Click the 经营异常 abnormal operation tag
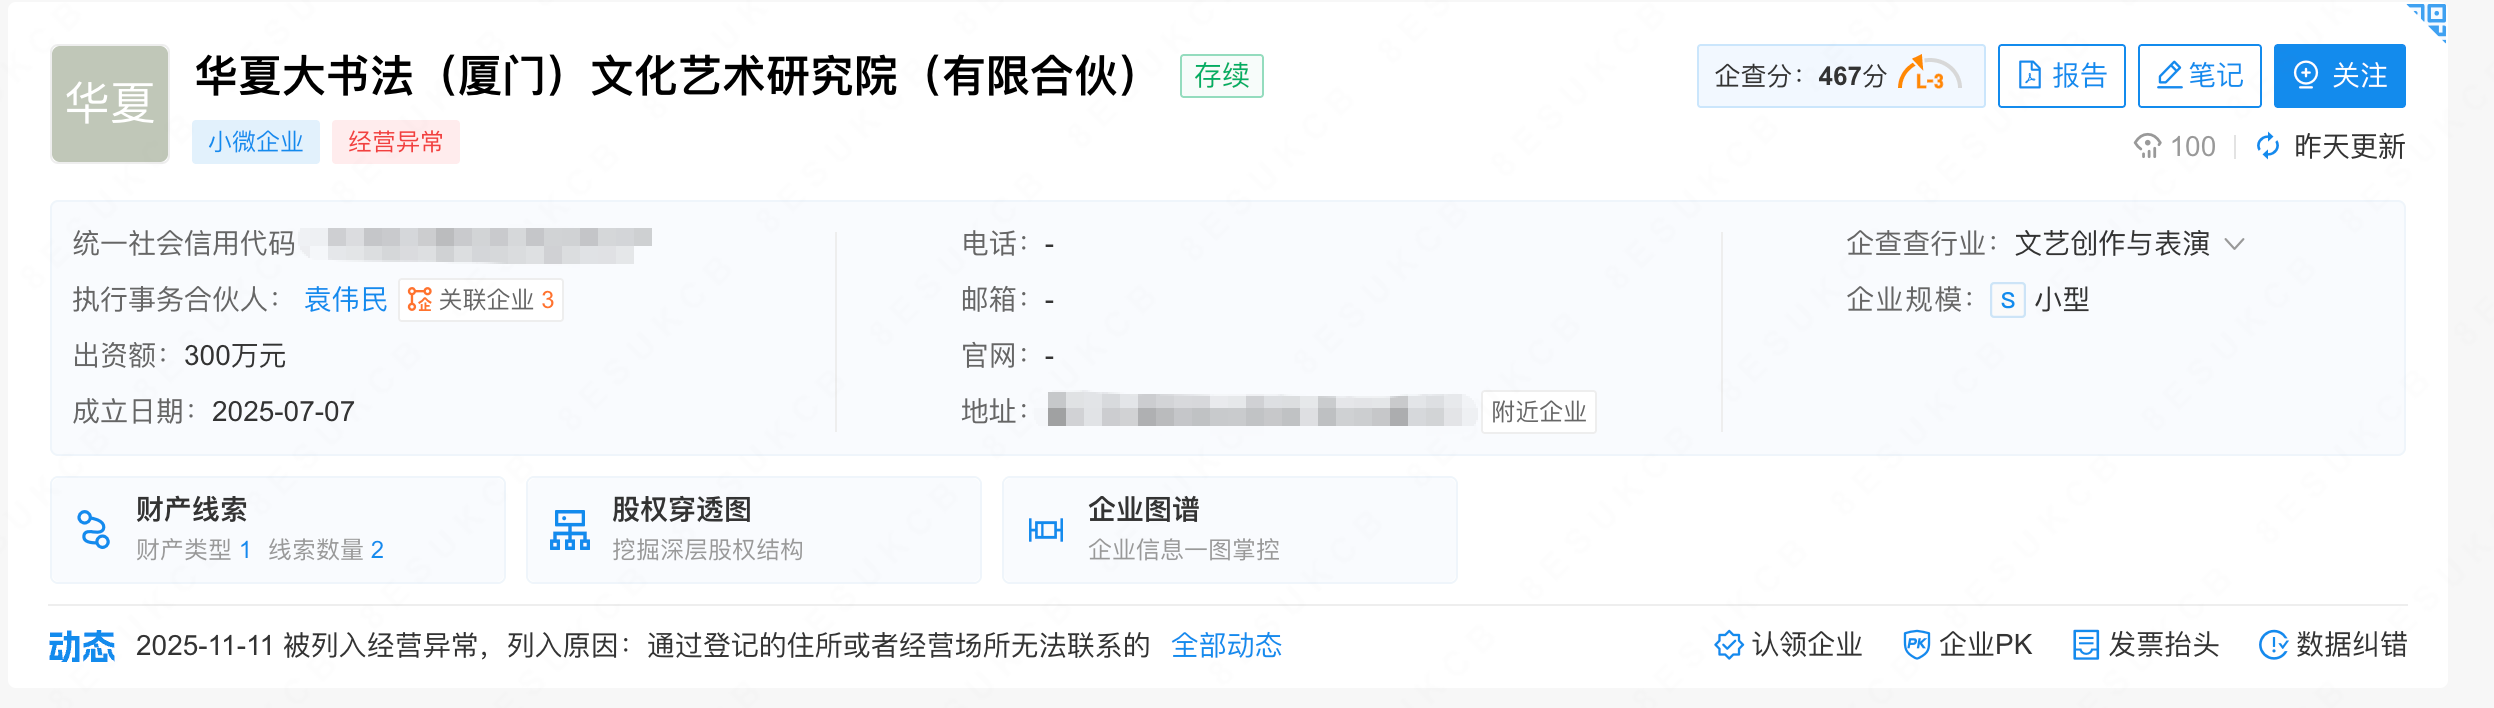2494x708 pixels. point(395,142)
